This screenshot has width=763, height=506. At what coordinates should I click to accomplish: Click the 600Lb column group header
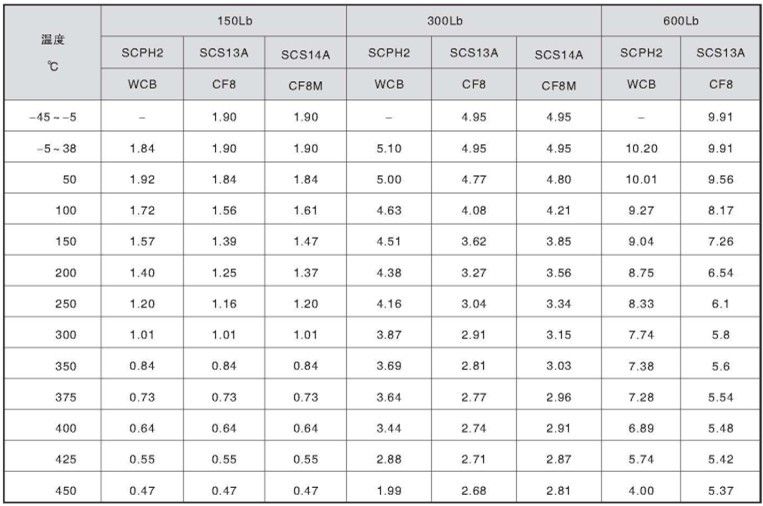pos(680,20)
